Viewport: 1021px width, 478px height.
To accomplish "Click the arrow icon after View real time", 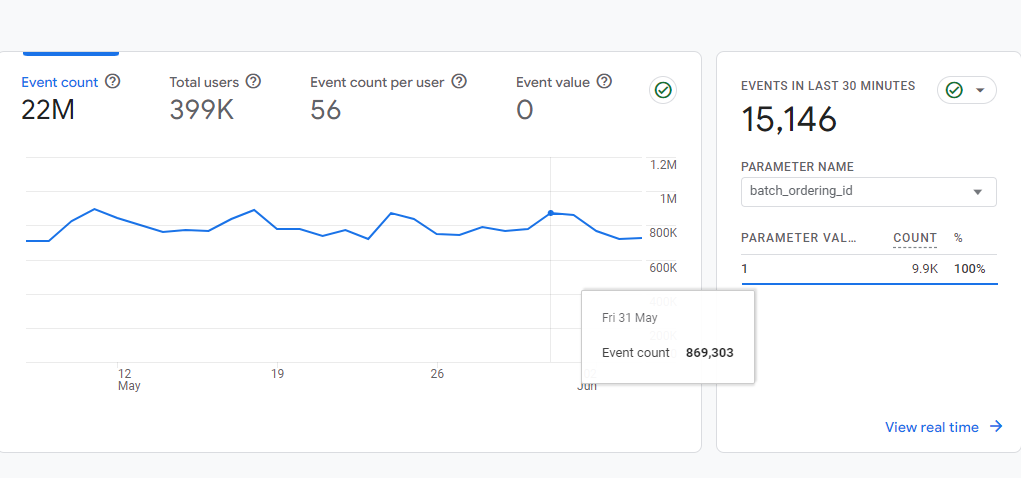I will tap(996, 427).
